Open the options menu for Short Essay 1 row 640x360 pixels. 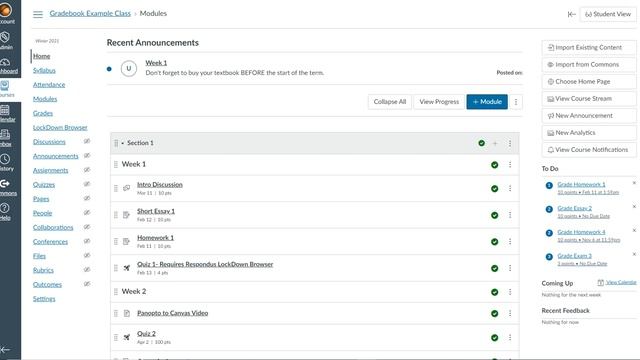[510, 215]
